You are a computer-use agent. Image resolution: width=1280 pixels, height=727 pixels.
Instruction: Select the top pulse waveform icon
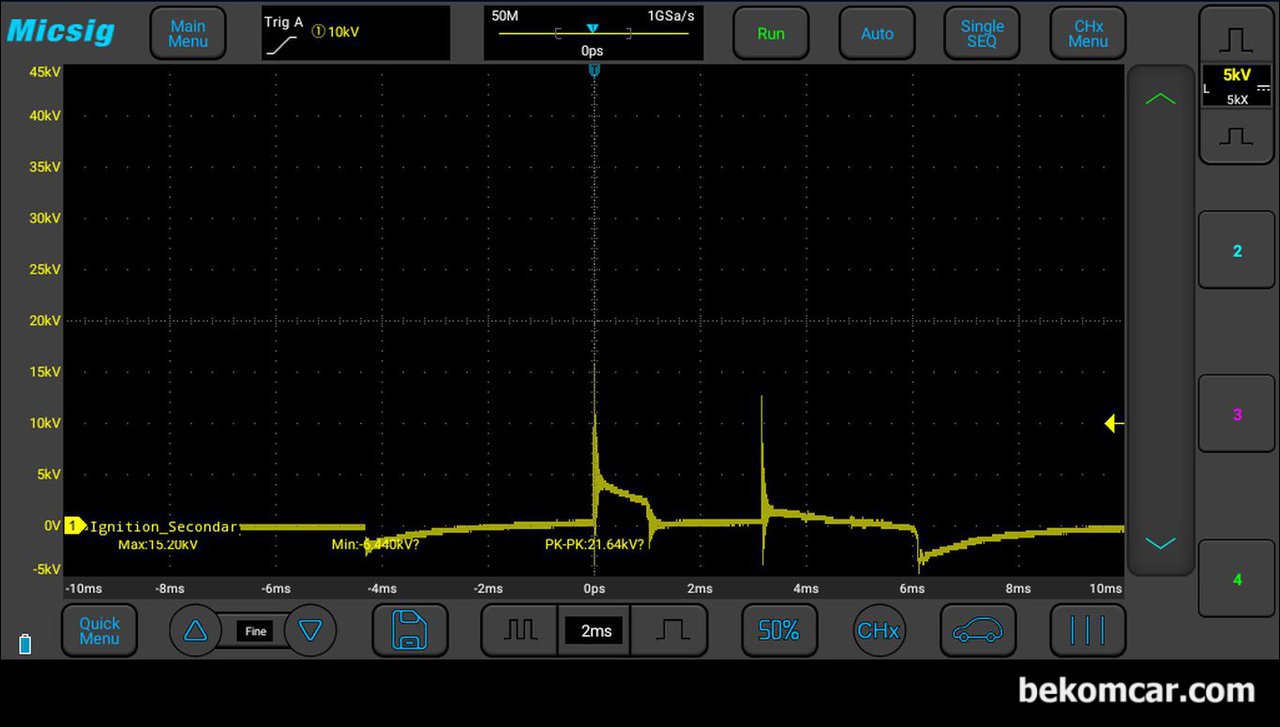click(1236, 37)
